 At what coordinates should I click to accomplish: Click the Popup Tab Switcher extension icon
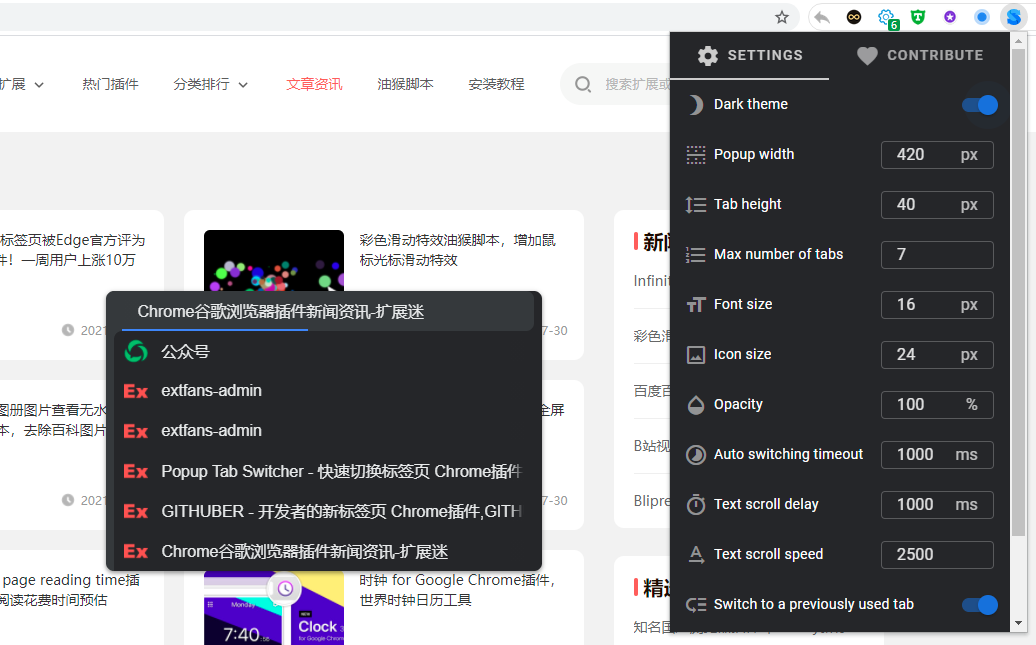coord(1014,17)
